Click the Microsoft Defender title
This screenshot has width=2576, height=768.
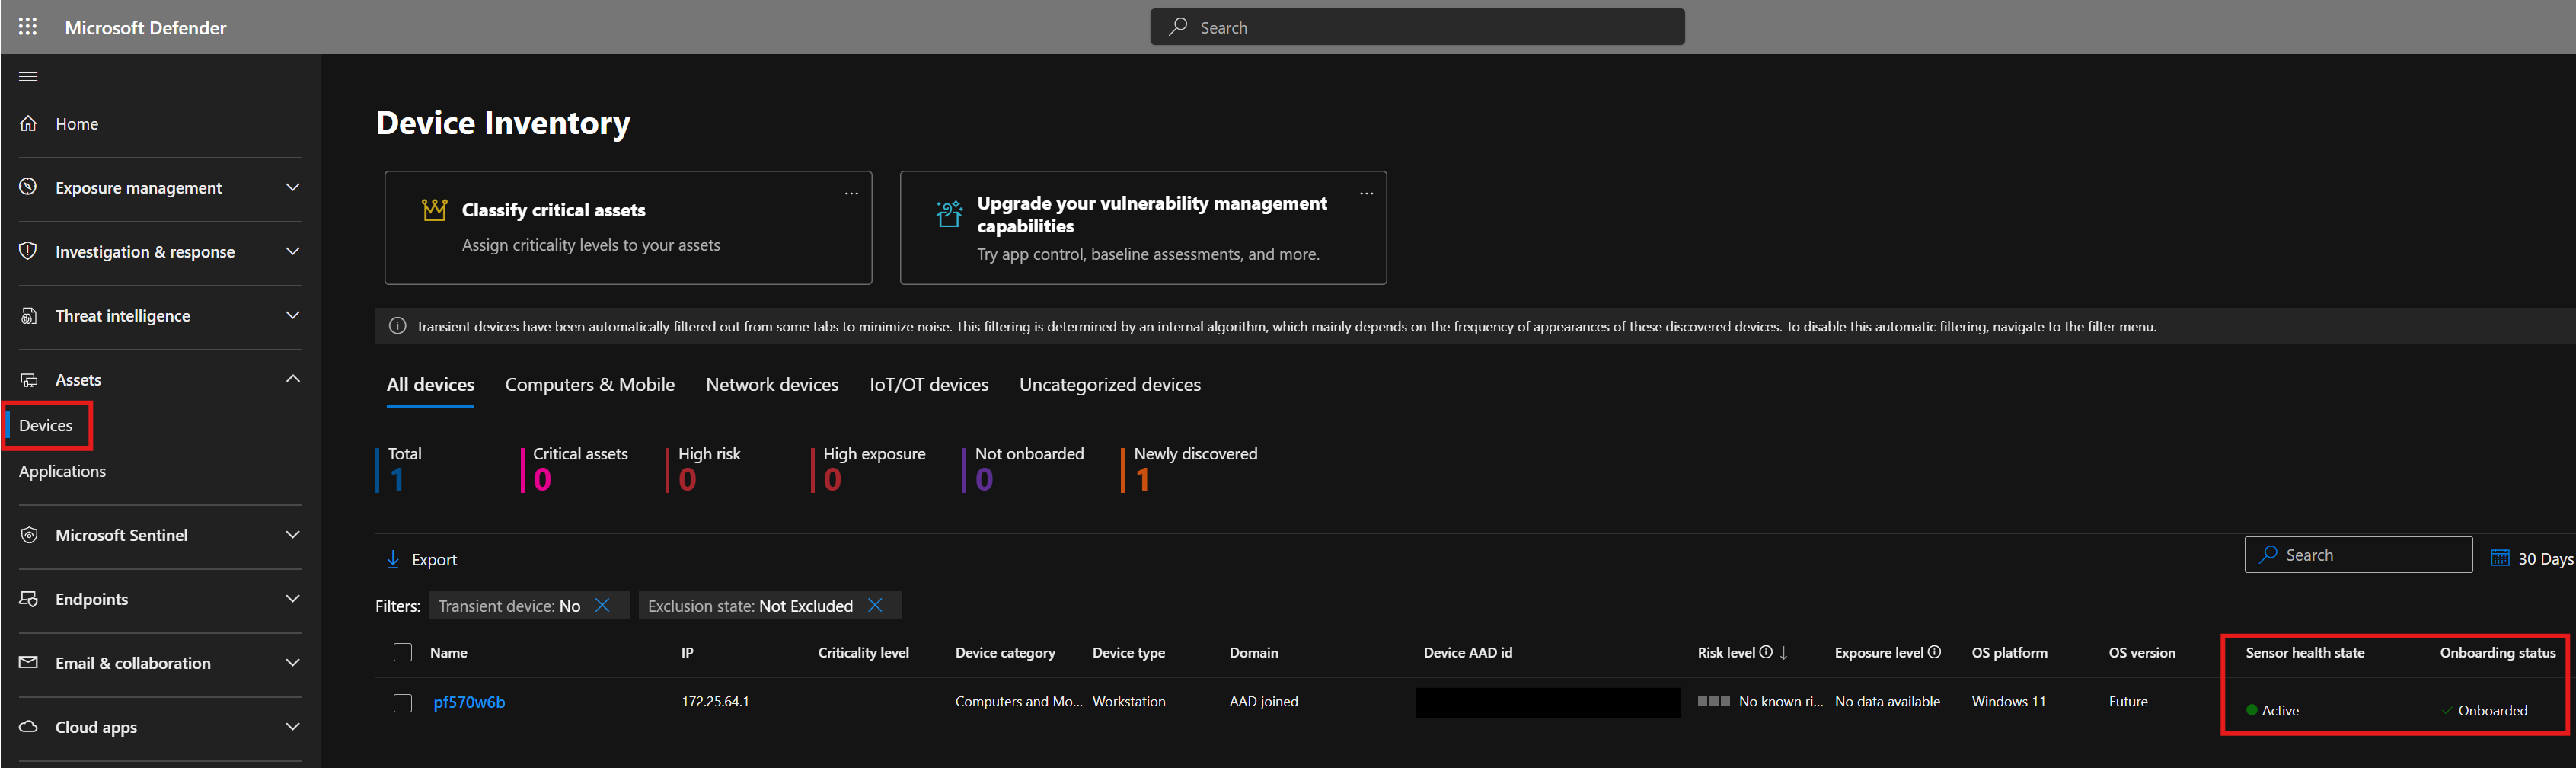pyautogui.click(x=146, y=27)
